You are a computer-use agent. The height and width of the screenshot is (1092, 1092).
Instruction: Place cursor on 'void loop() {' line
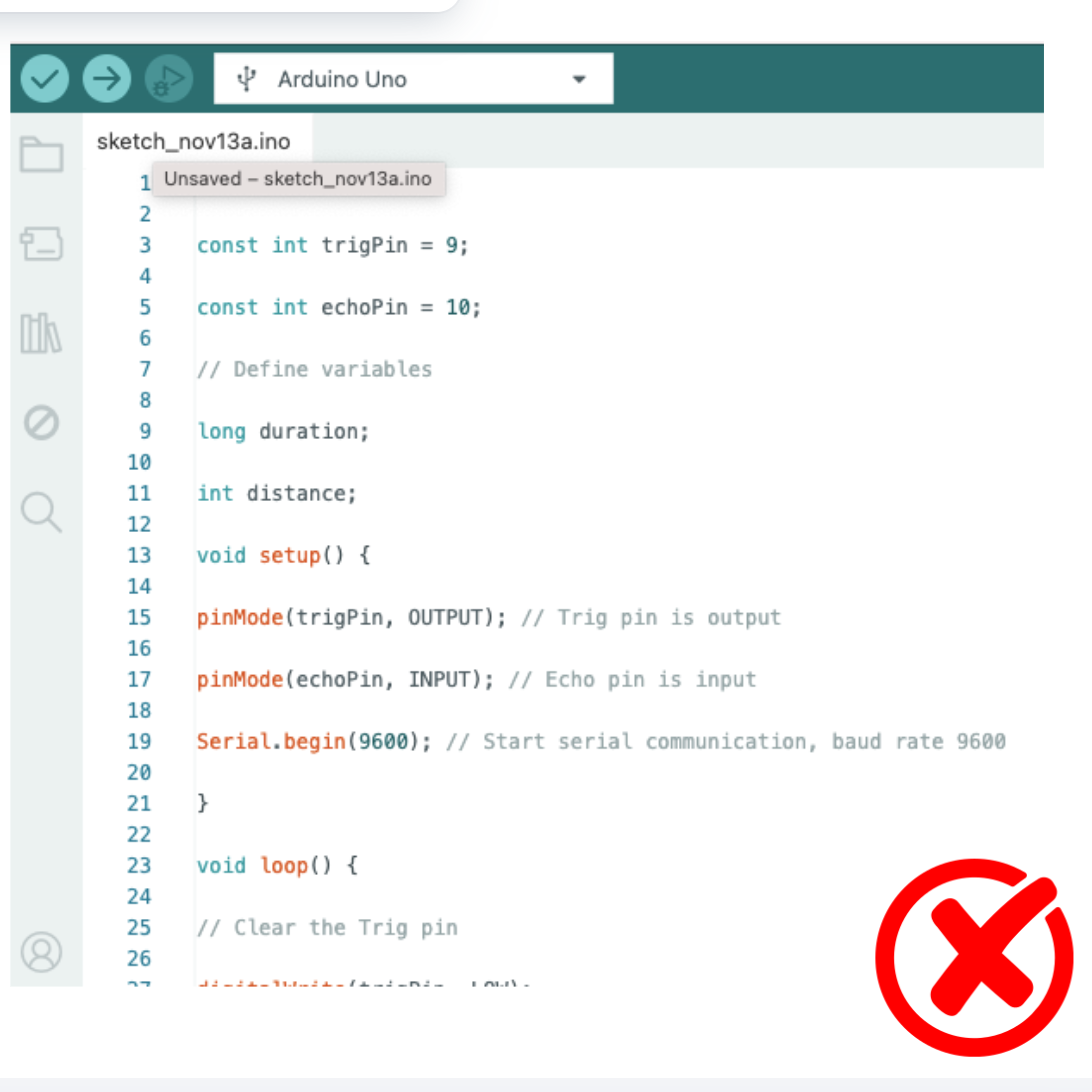pyautogui.click(x=277, y=865)
